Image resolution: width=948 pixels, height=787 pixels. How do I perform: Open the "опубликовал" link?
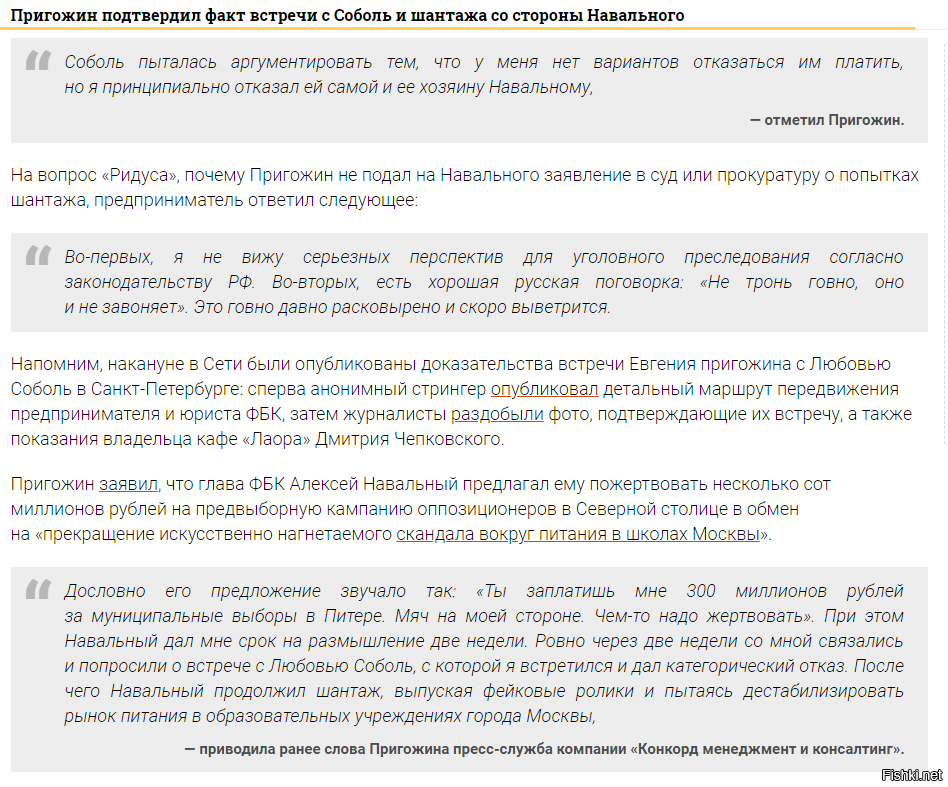(x=544, y=389)
